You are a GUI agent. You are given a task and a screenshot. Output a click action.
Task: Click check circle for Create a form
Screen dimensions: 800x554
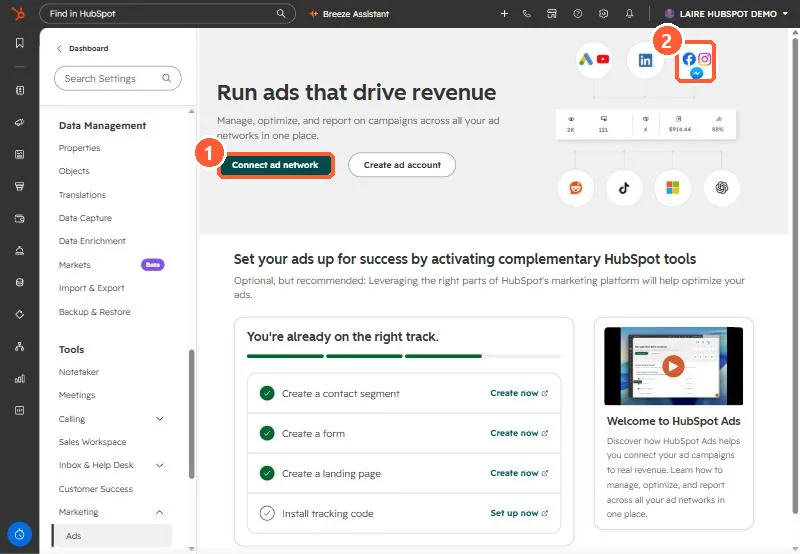tap(267, 433)
